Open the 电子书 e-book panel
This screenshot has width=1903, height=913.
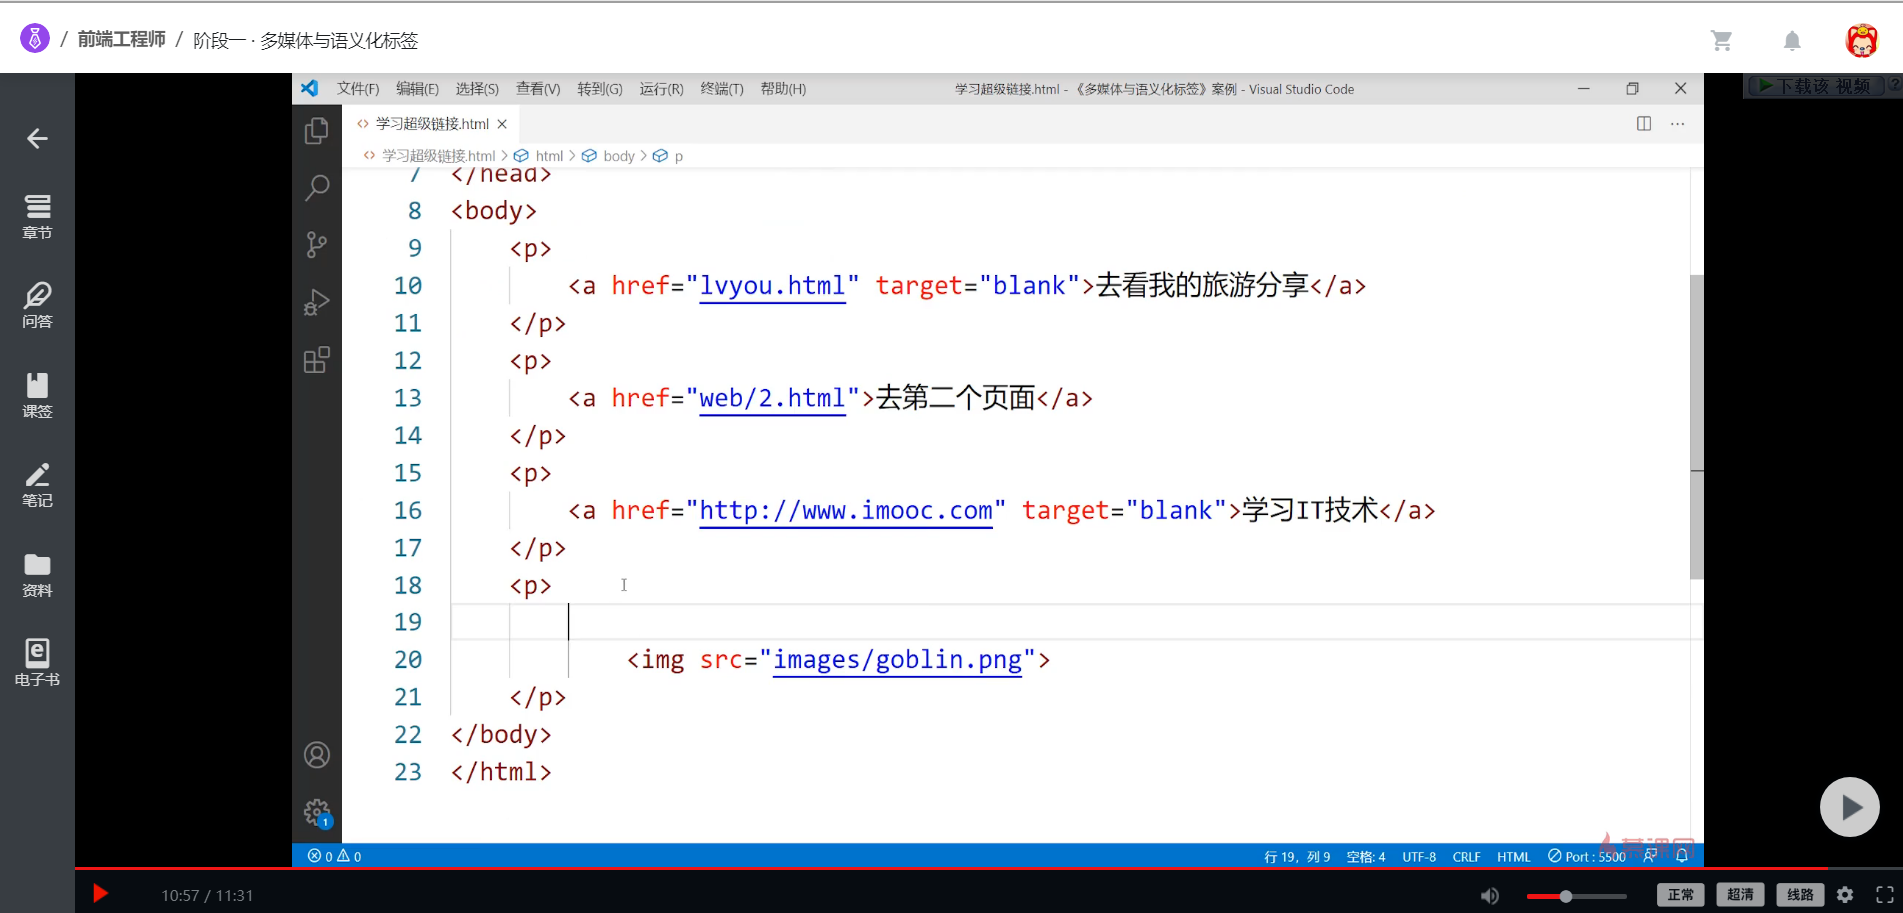click(x=37, y=663)
